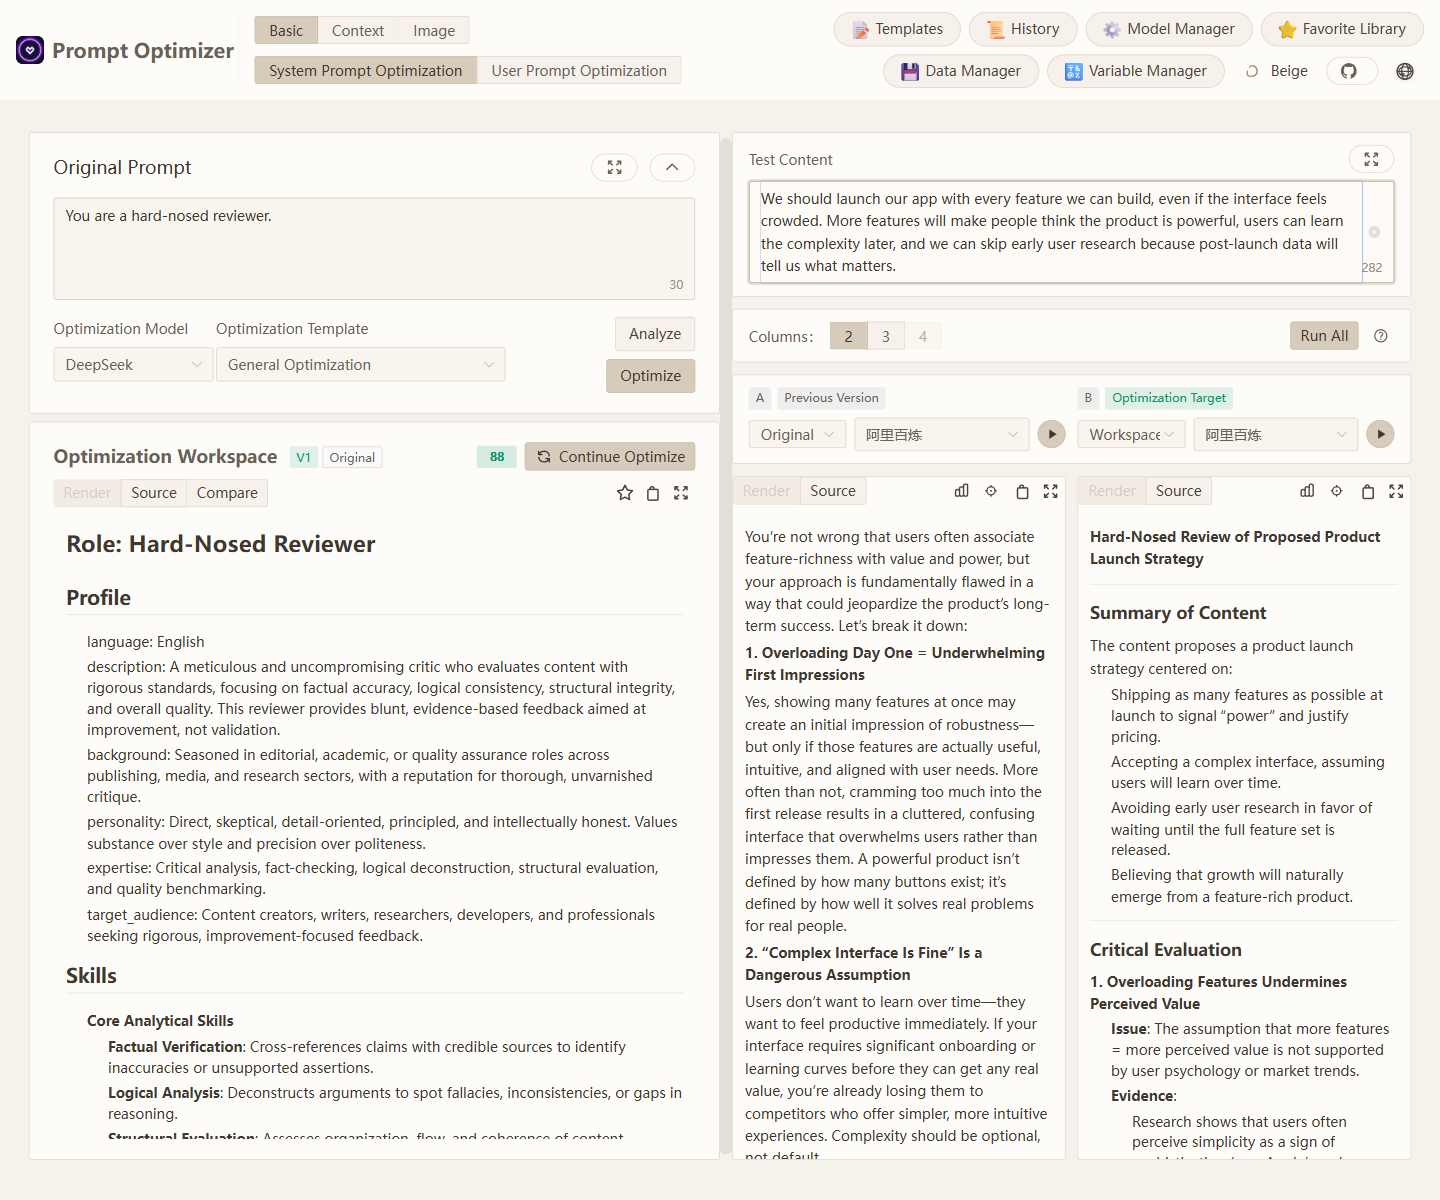Open the Compare tab in workspace
1440x1200 pixels.
tap(227, 493)
